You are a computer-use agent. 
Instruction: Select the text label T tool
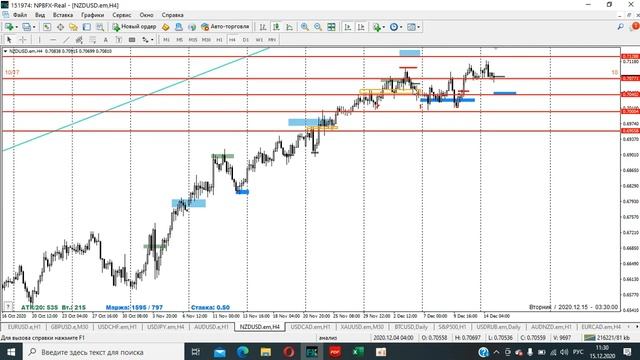point(119,40)
